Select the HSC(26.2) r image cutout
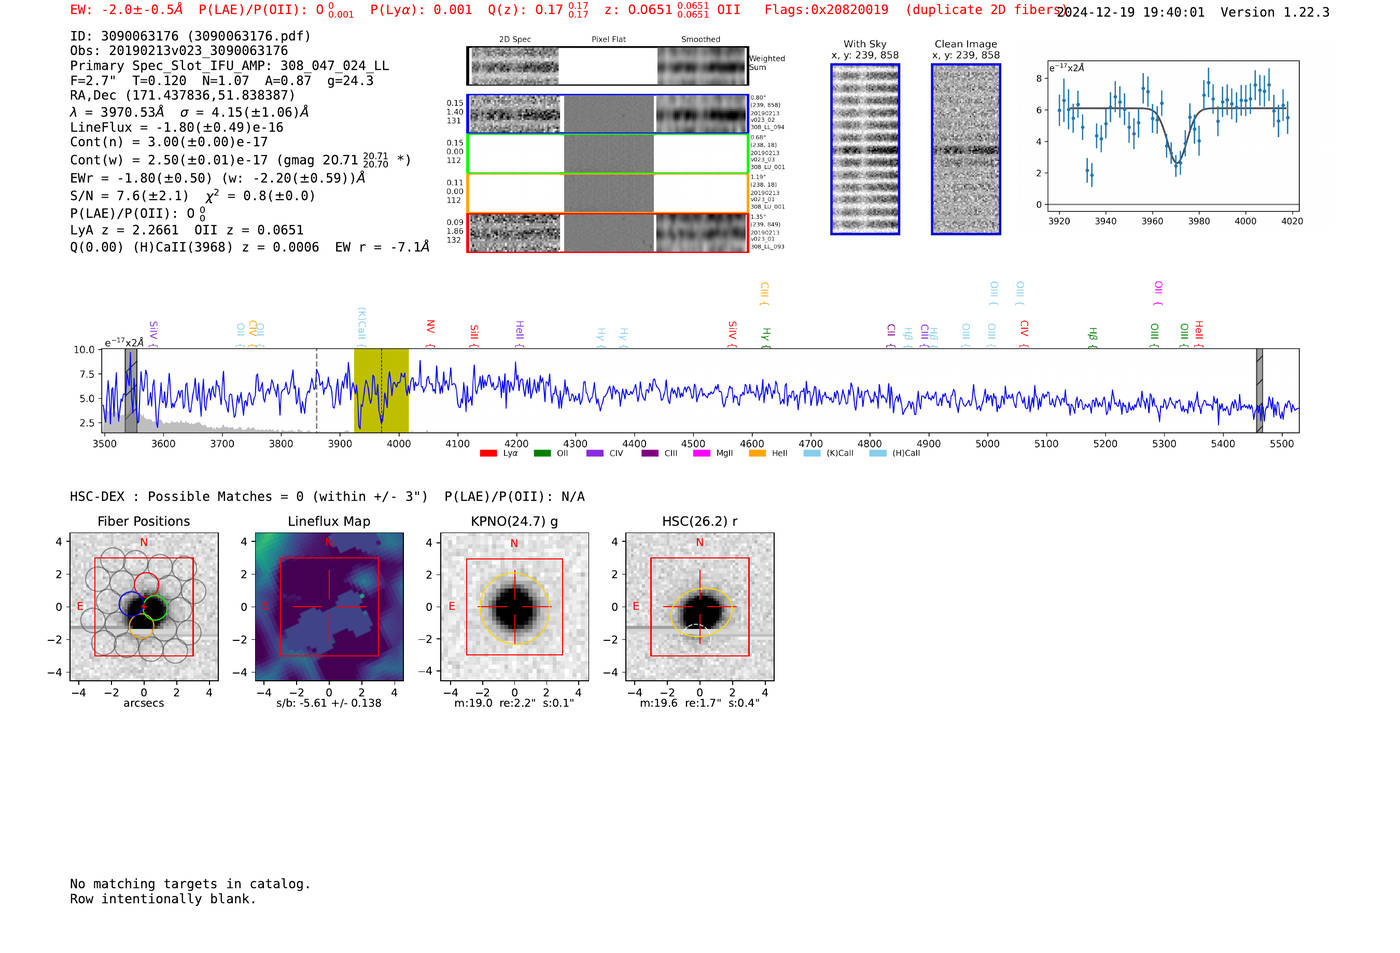1400x953 pixels. coord(699,607)
